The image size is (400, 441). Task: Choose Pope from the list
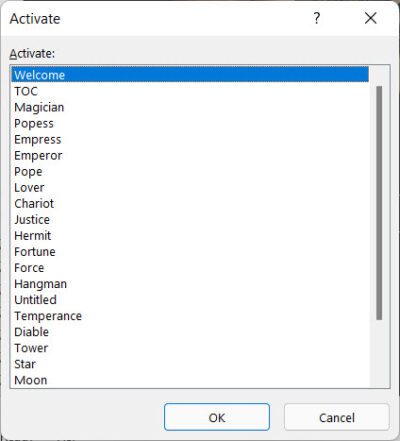click(x=190, y=171)
